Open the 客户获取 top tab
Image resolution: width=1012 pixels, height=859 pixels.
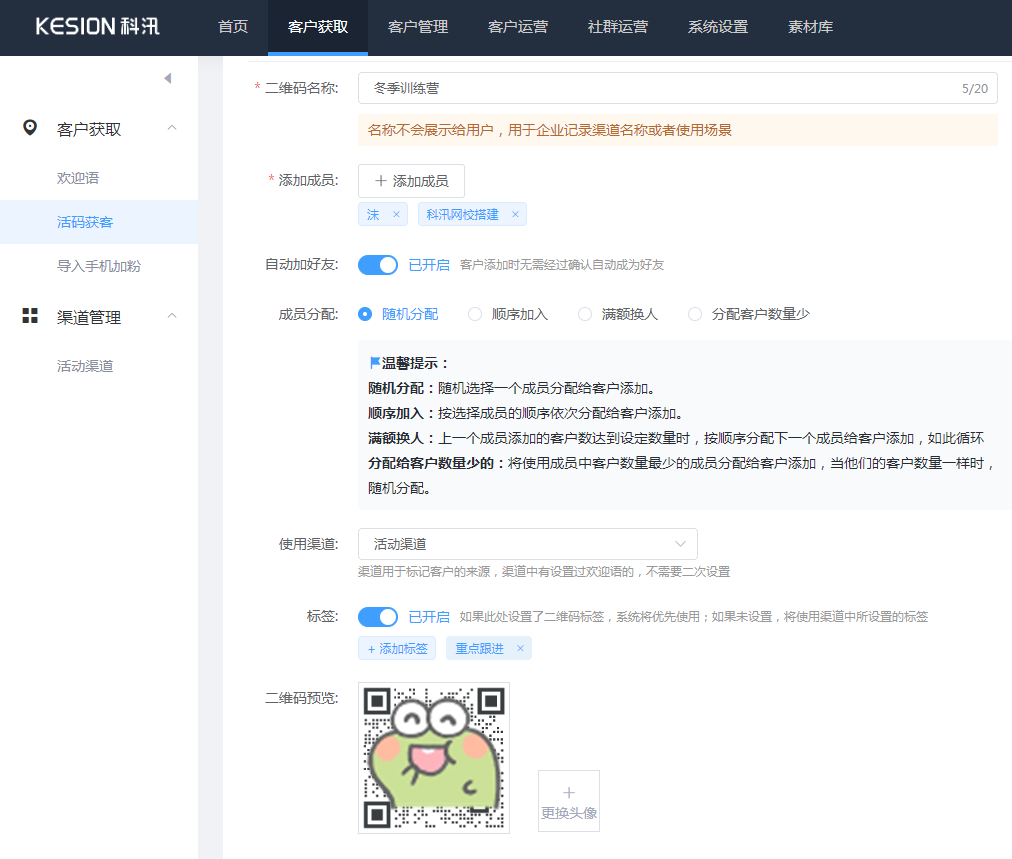318,26
